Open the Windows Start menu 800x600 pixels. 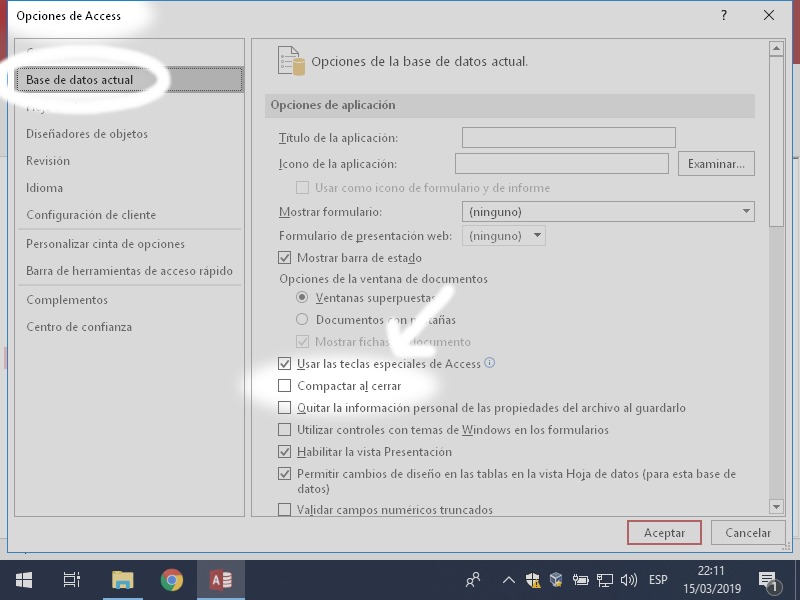(x=22, y=579)
